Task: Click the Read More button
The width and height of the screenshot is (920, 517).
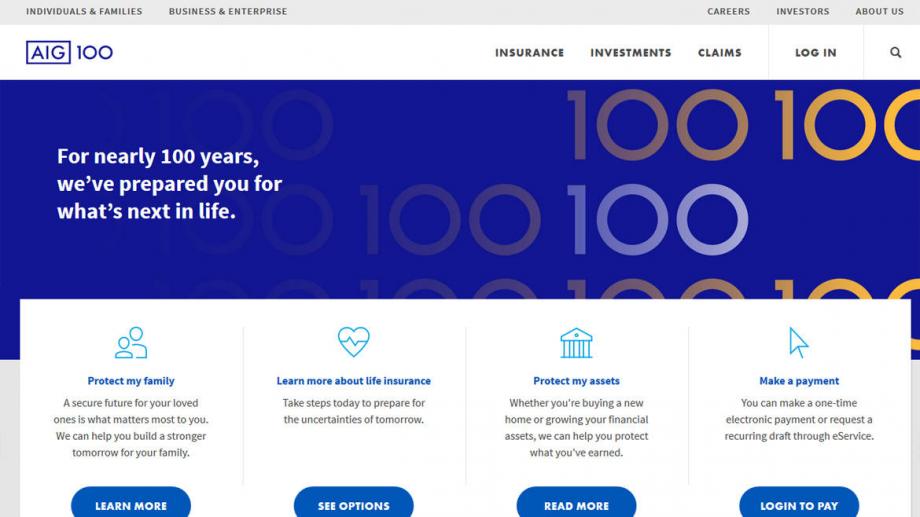Action: (x=576, y=505)
